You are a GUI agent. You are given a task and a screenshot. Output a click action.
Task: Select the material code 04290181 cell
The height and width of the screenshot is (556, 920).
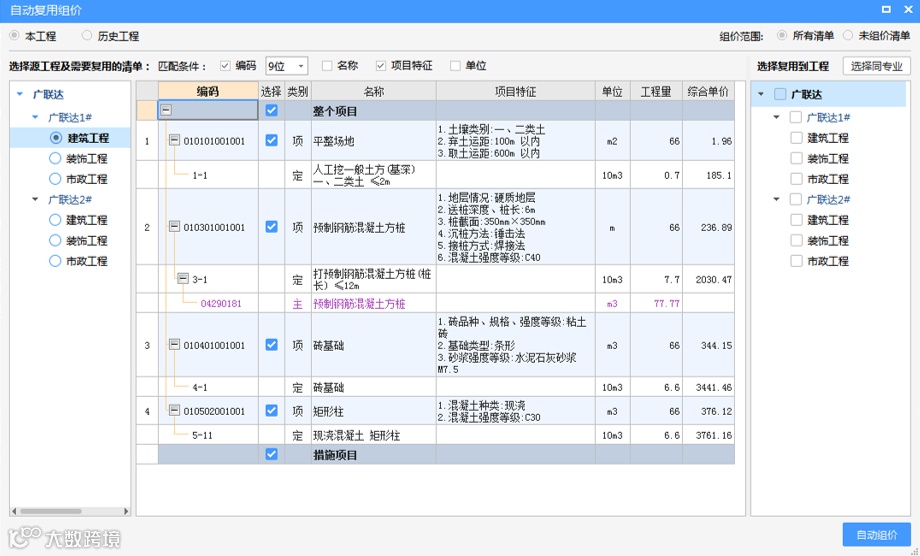coord(208,303)
